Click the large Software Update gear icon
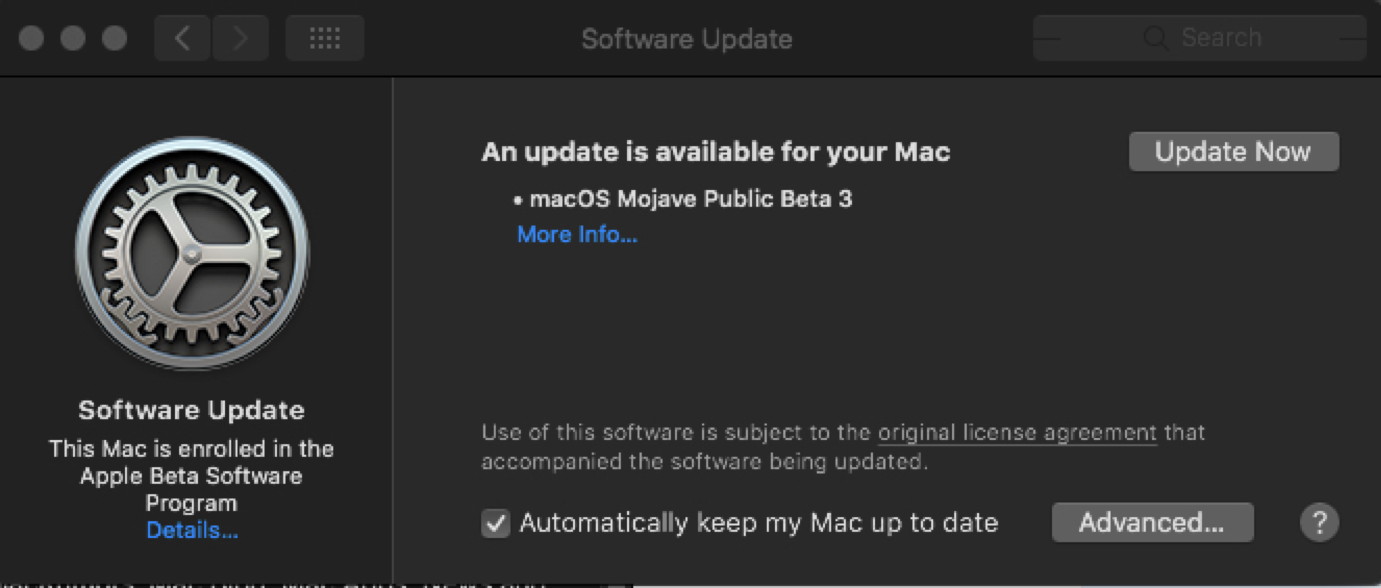Viewport: 1381px width, 588px height. tap(192, 253)
